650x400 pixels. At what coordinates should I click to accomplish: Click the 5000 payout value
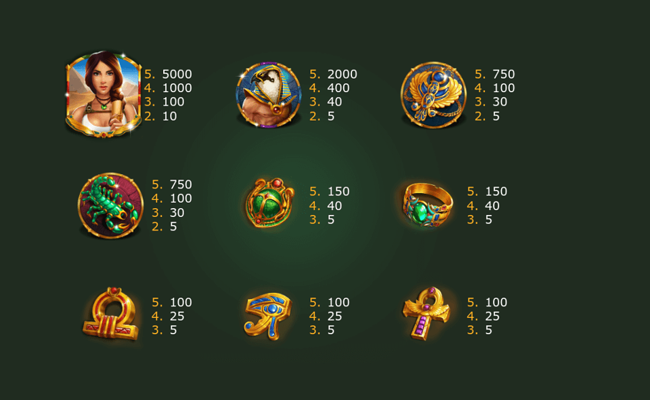coord(177,74)
